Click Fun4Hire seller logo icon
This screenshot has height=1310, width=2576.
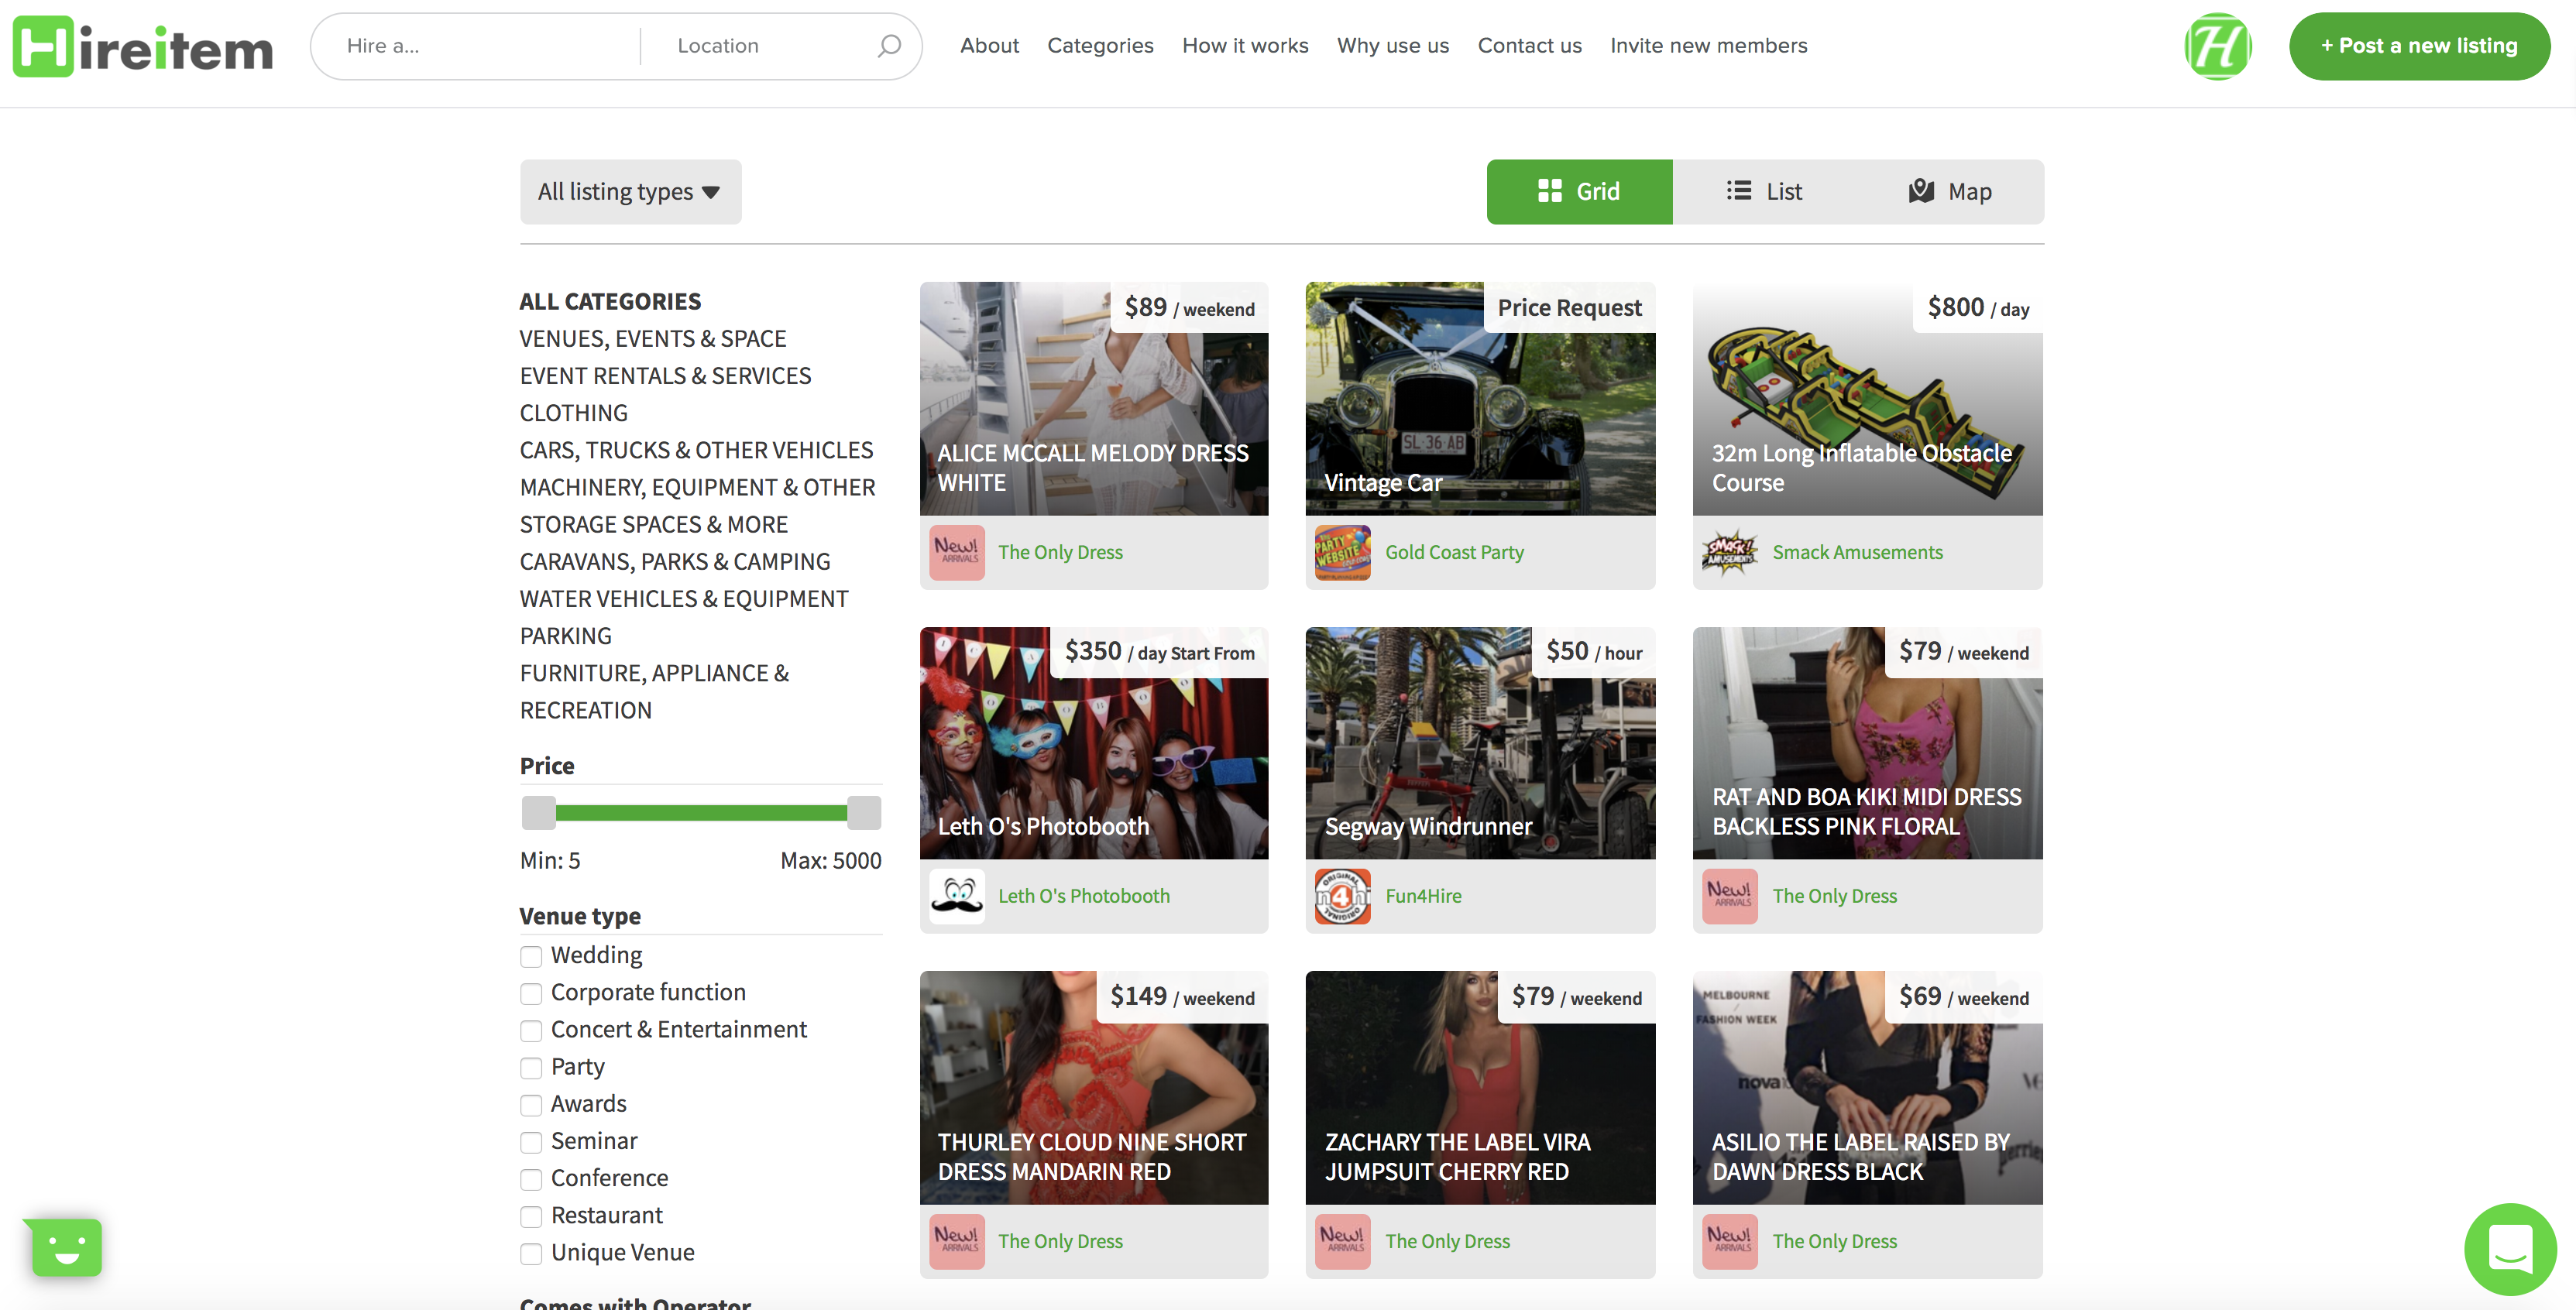(x=1342, y=896)
